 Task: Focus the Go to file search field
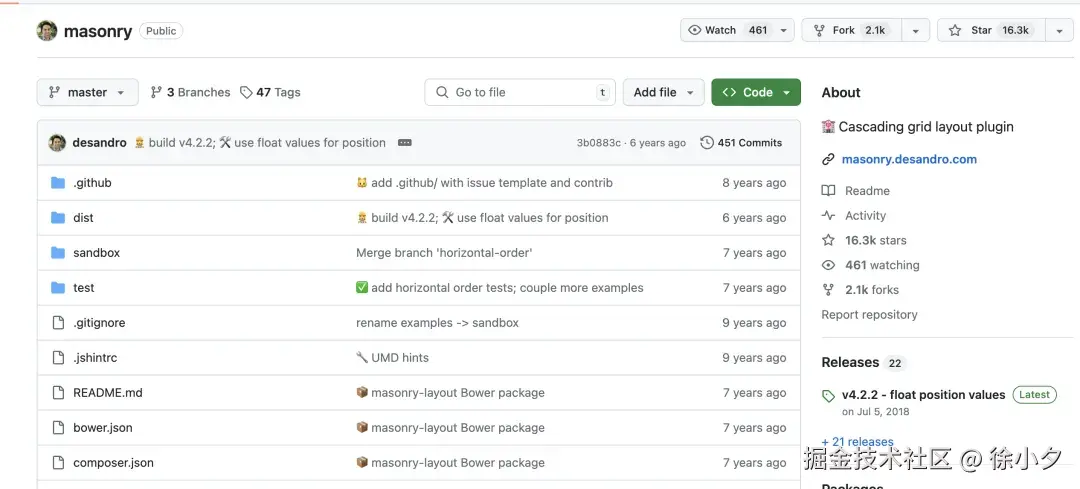pos(520,92)
